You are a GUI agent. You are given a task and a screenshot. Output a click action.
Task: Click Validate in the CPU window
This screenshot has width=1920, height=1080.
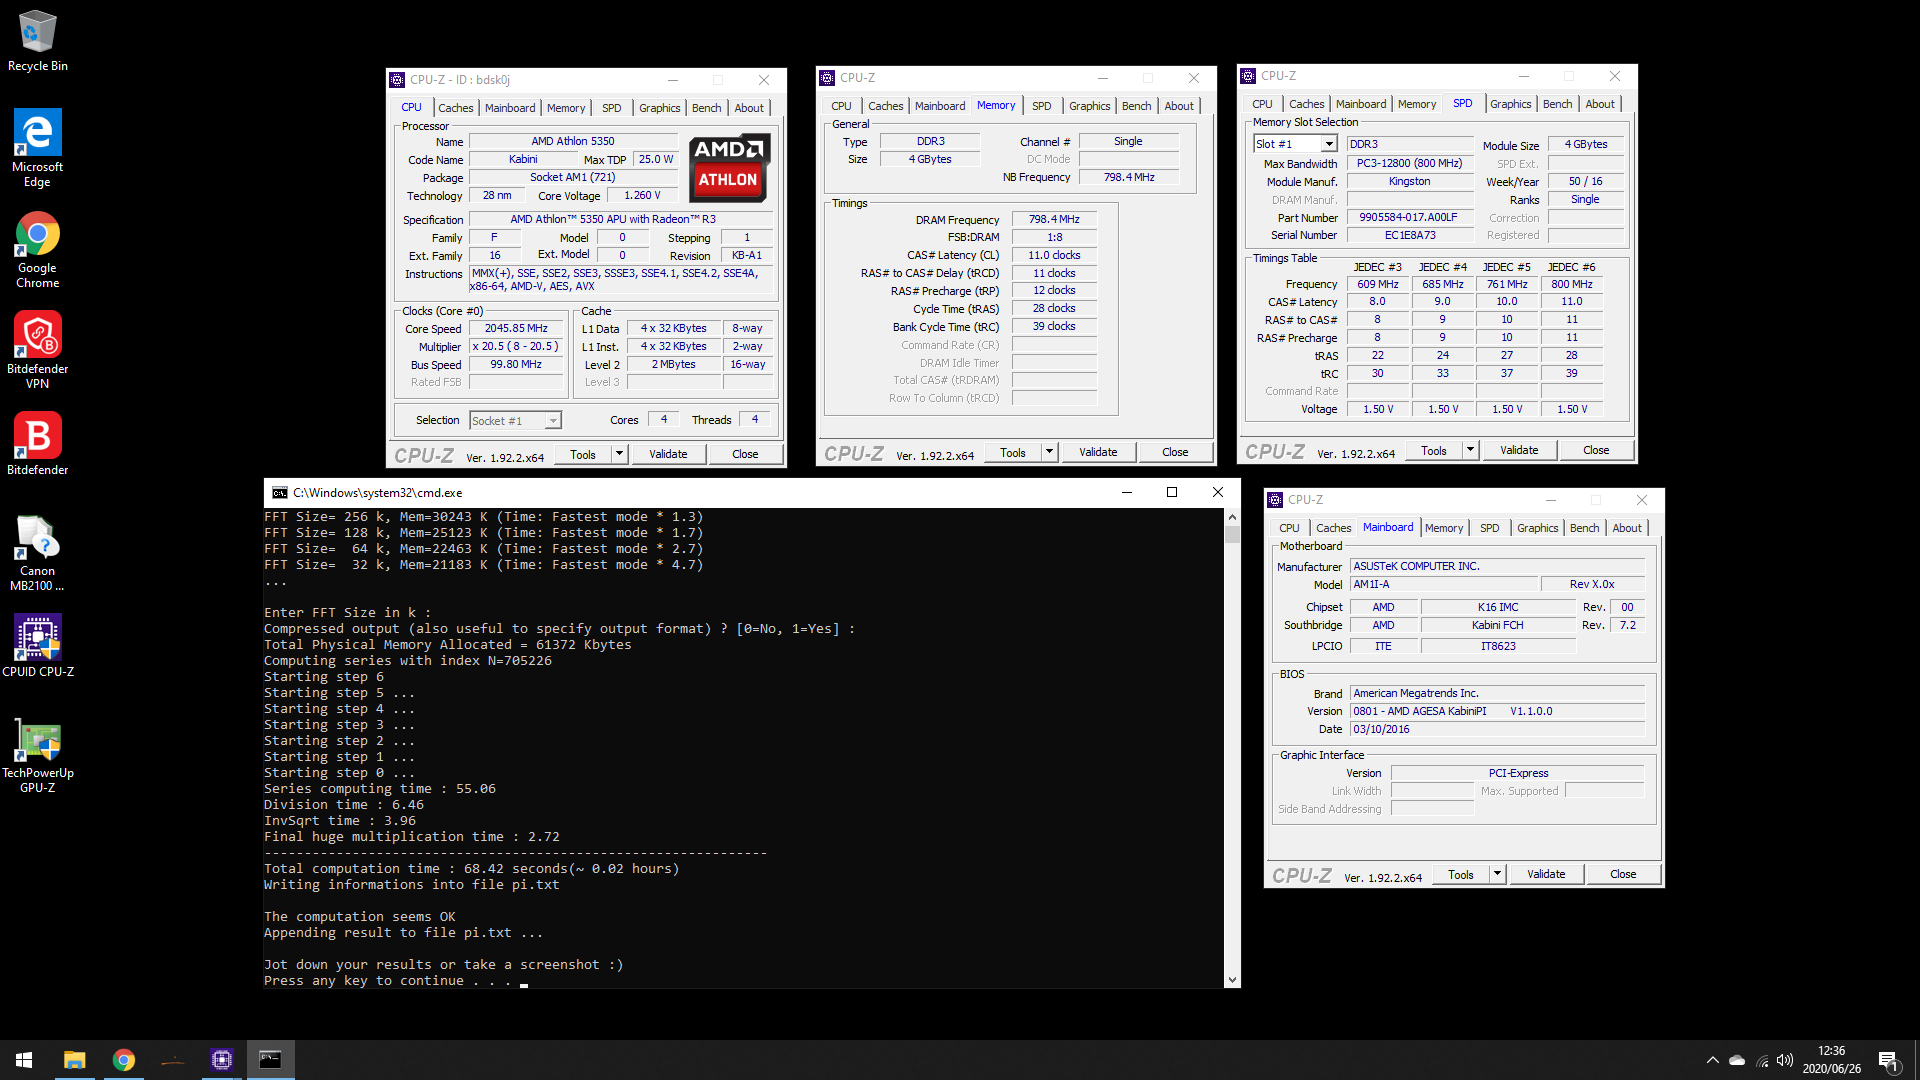pyautogui.click(x=668, y=454)
